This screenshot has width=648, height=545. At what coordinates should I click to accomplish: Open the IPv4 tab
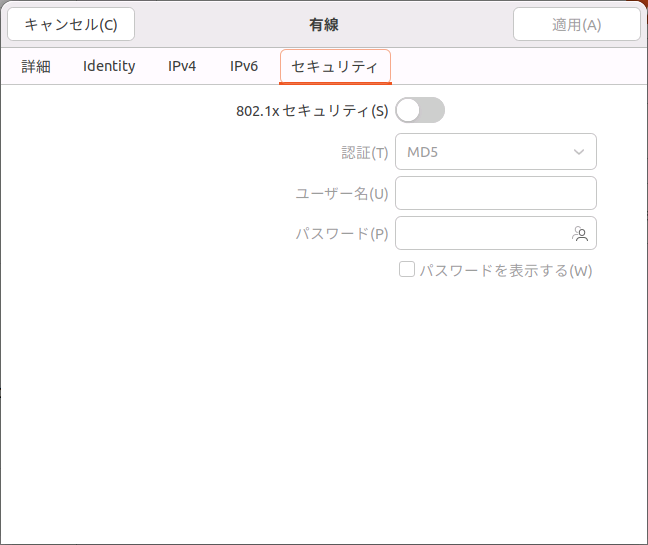pos(182,66)
